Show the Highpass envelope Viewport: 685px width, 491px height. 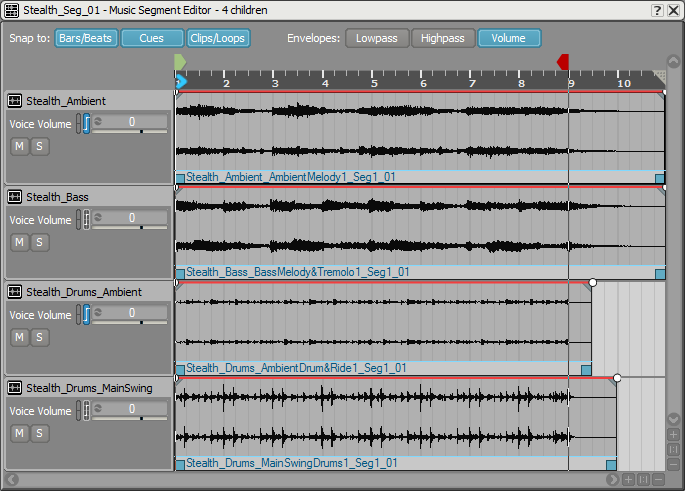click(443, 38)
